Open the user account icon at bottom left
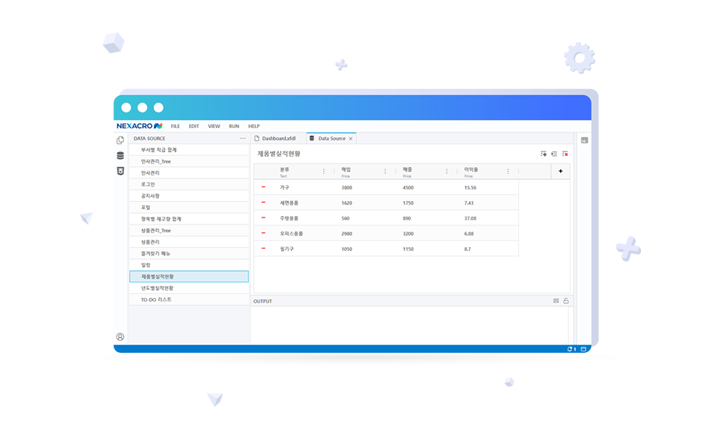 pyautogui.click(x=121, y=337)
